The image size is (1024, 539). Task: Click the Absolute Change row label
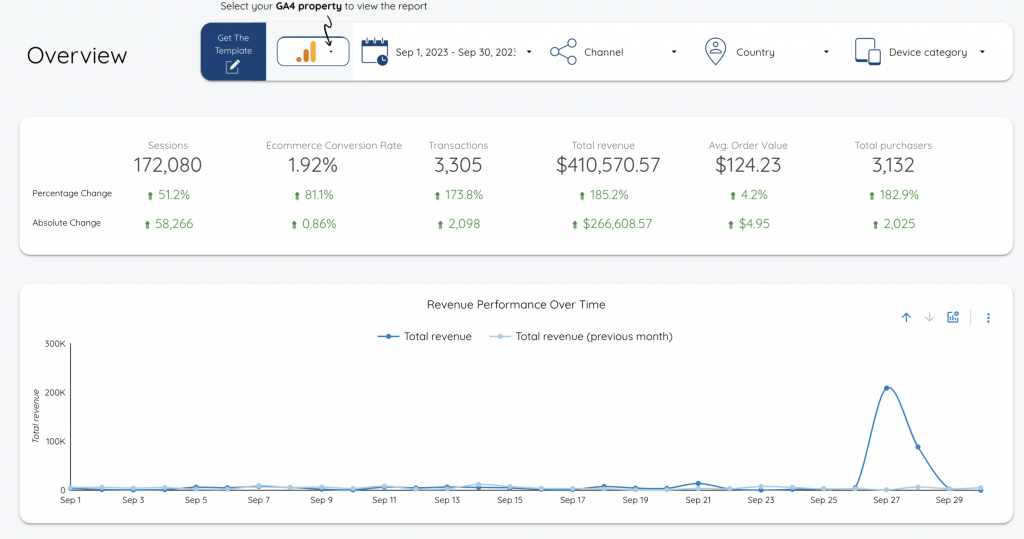pyautogui.click(x=67, y=223)
